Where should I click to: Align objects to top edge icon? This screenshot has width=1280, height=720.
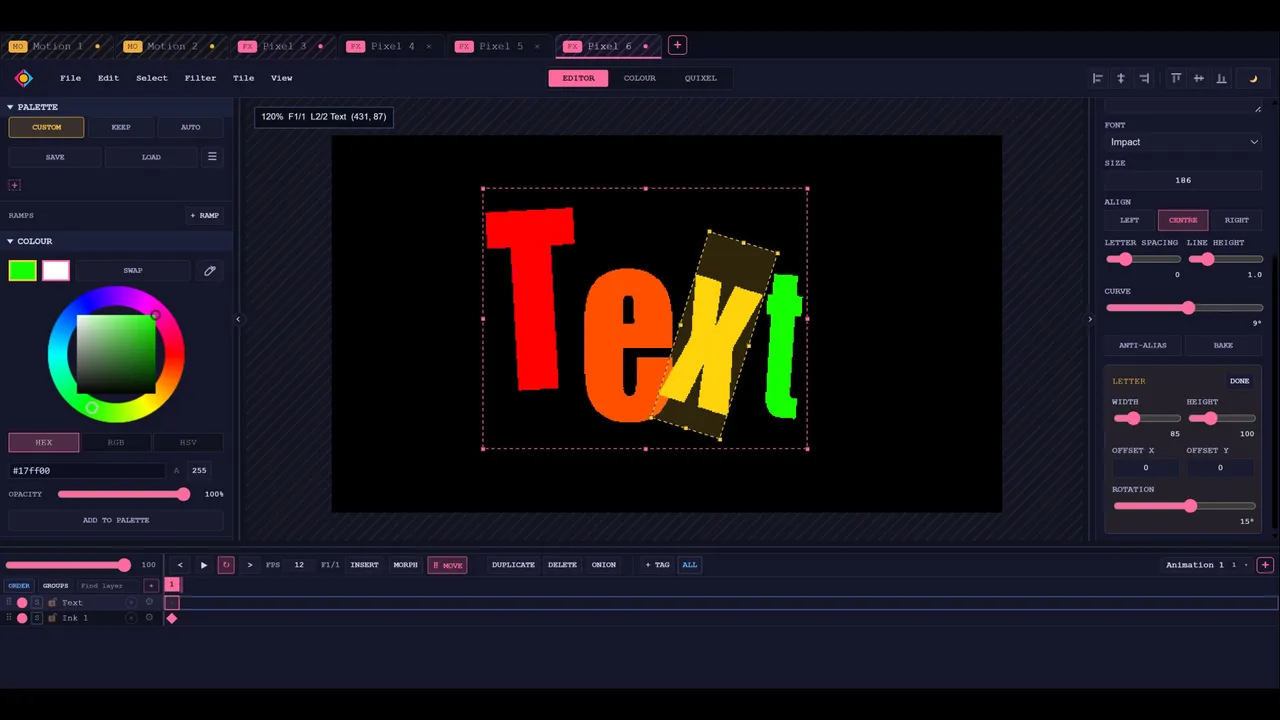tap(1176, 78)
